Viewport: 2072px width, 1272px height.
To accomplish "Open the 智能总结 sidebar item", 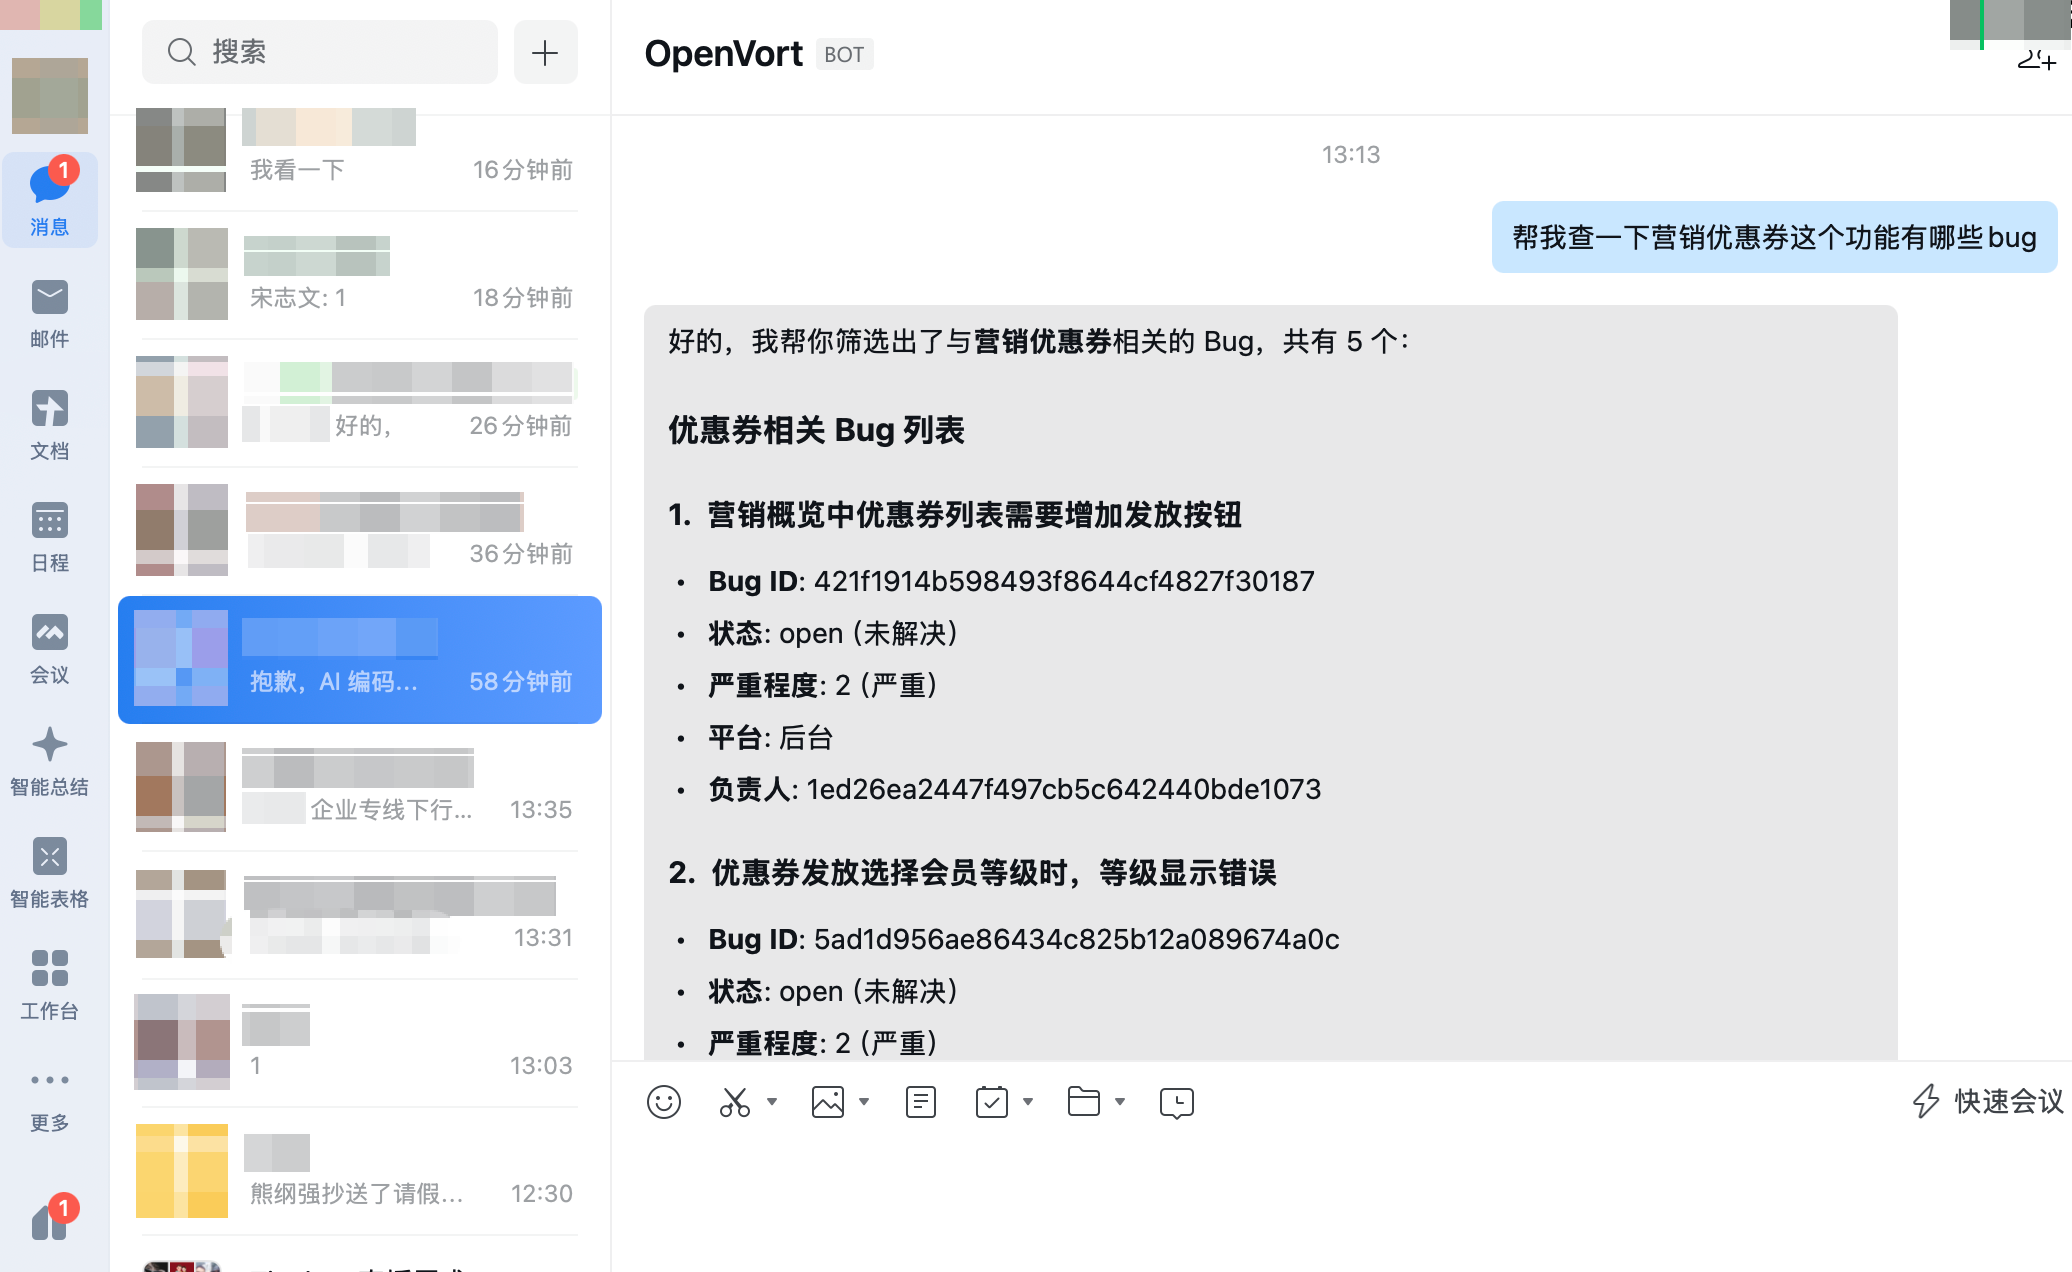I will [x=49, y=762].
